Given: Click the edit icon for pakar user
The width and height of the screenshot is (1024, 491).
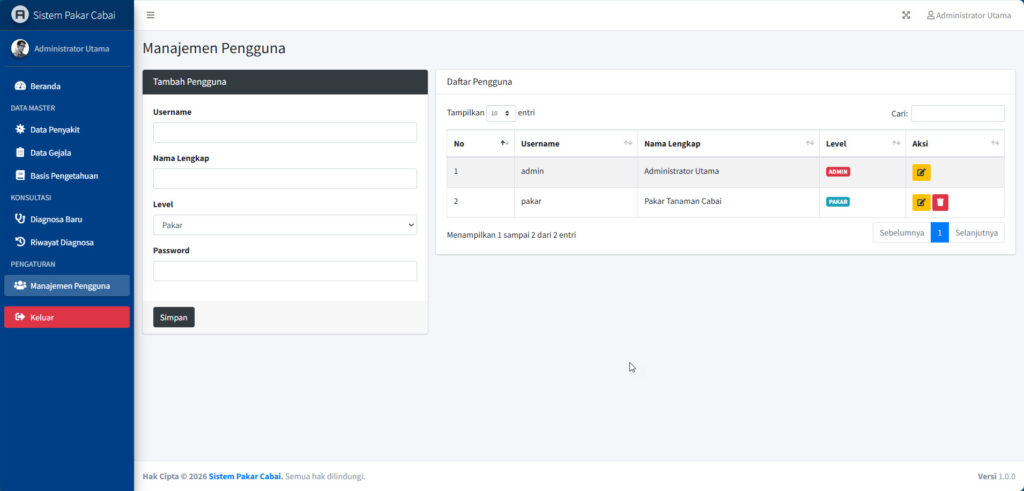Looking at the screenshot, I should (921, 202).
